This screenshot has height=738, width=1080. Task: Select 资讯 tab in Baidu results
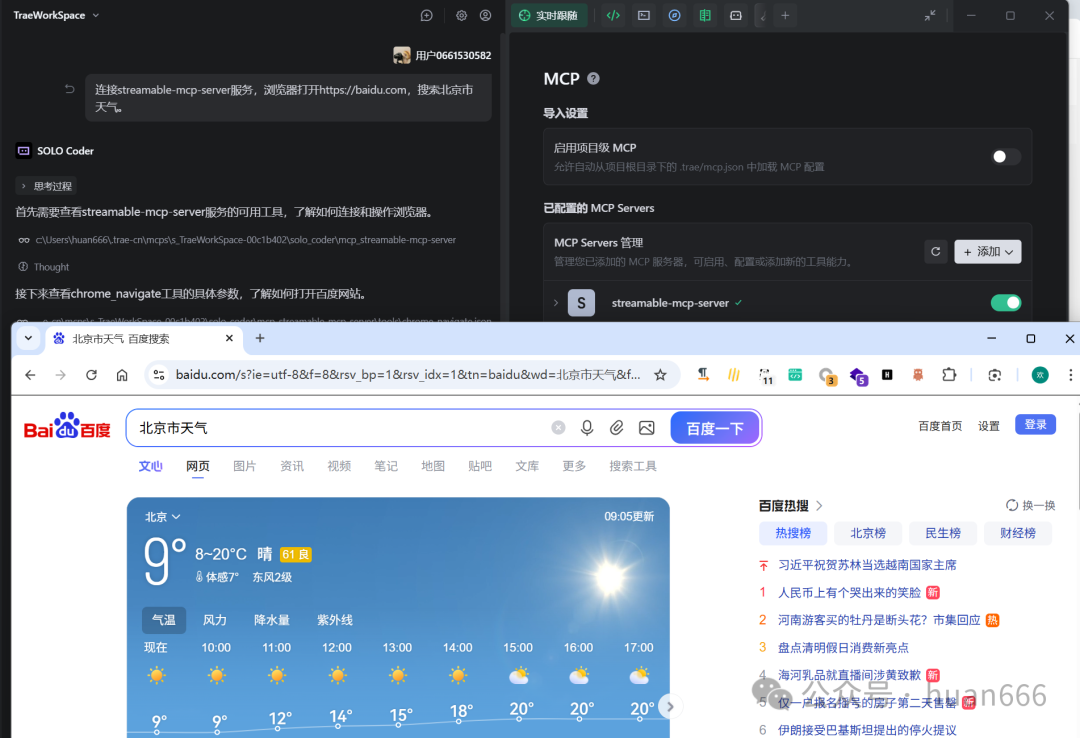coord(292,467)
